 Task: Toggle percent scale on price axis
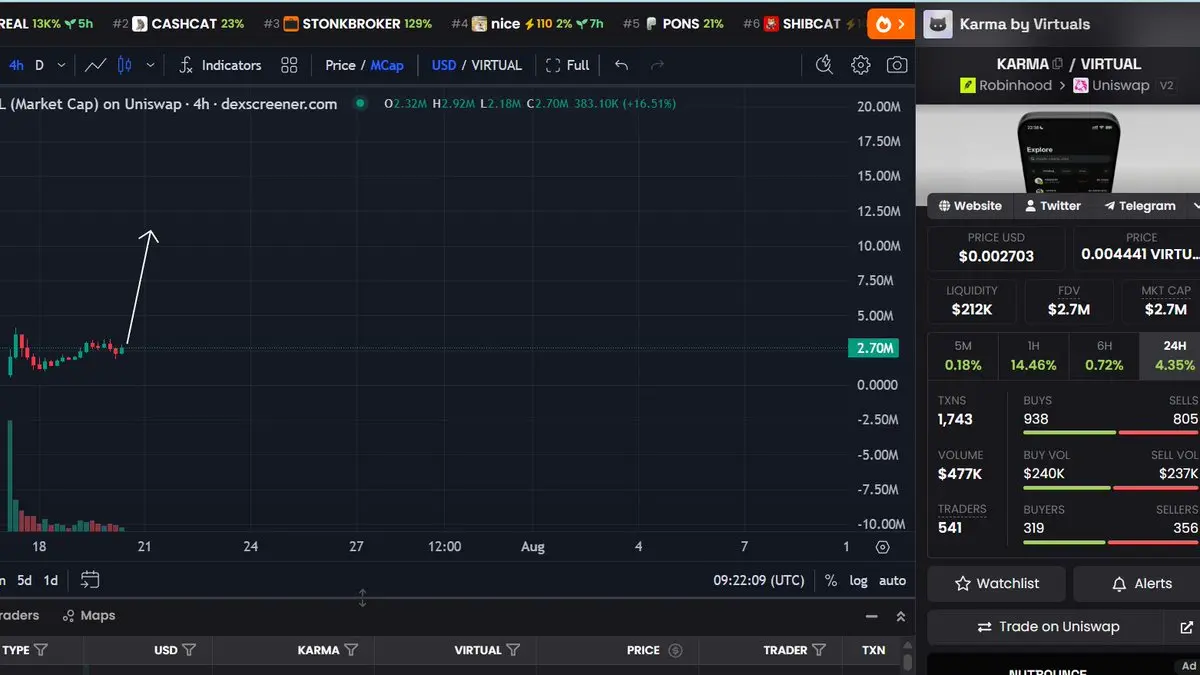pos(831,580)
